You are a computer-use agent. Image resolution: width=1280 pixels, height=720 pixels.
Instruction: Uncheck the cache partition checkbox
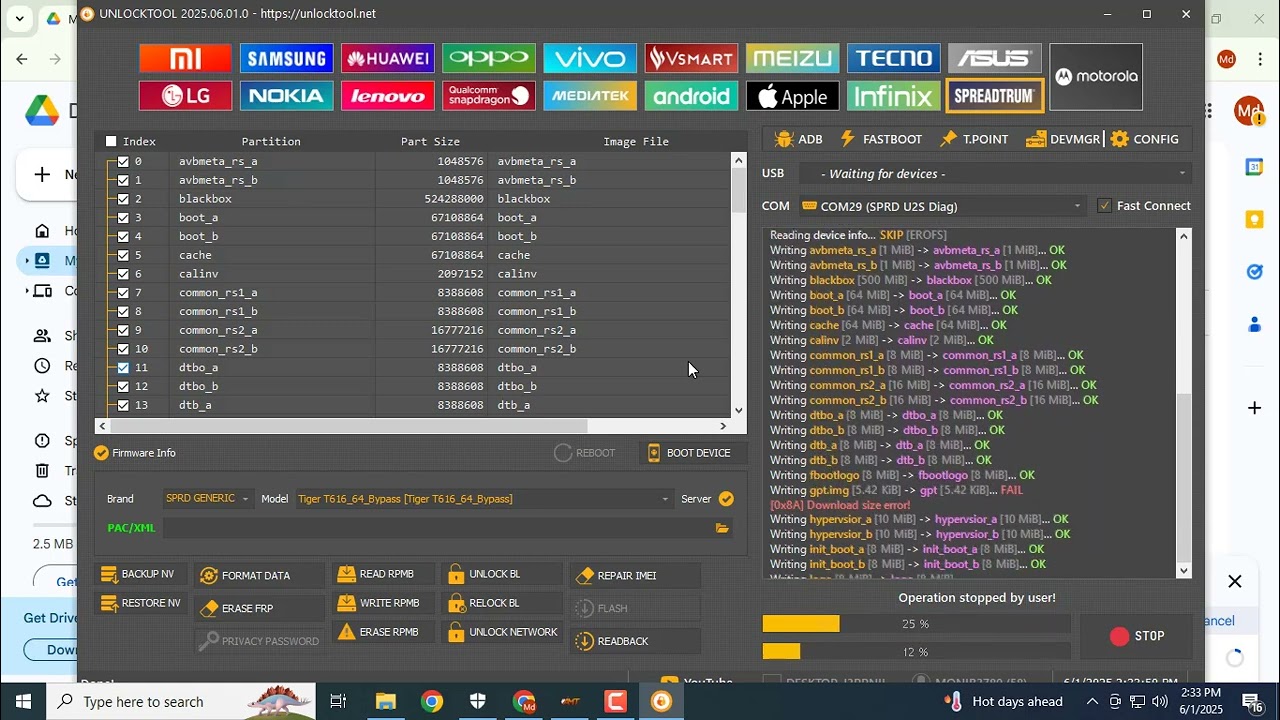(123, 255)
